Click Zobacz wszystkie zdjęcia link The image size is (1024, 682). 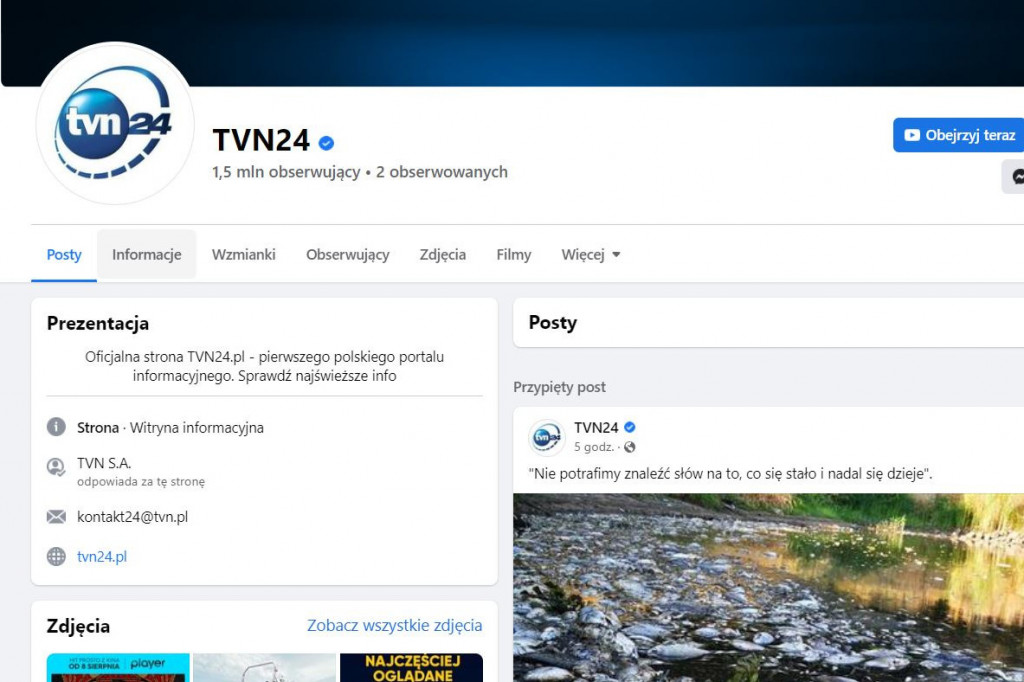coord(394,626)
